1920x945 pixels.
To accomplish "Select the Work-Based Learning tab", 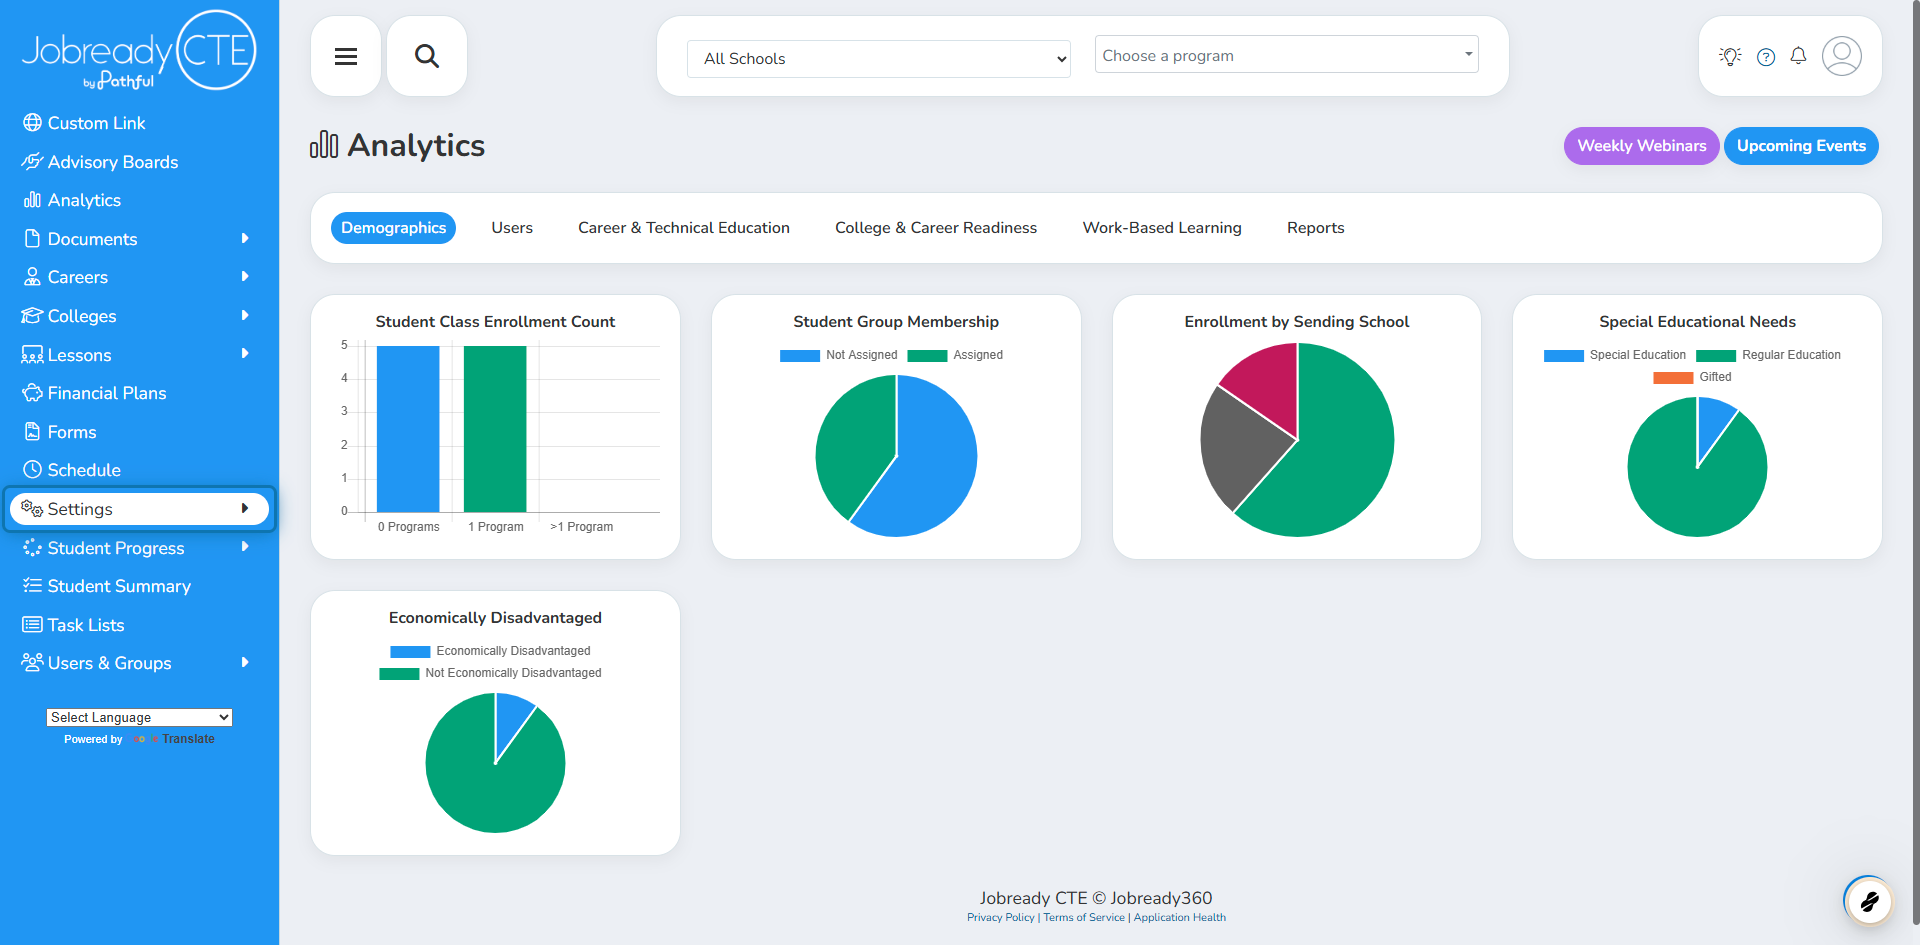I will 1162,228.
